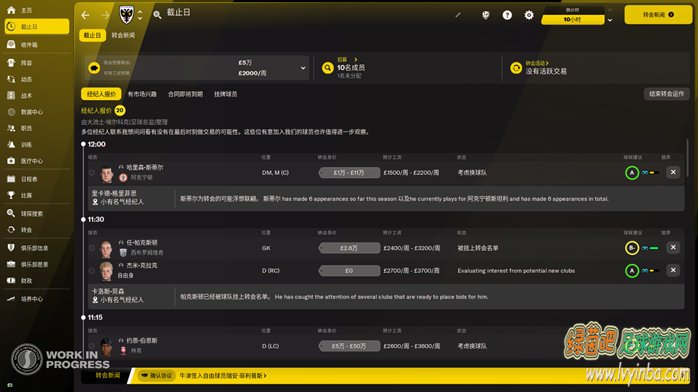
Task: Select radio button for 杰米-克拉克
Action: pos(92,271)
